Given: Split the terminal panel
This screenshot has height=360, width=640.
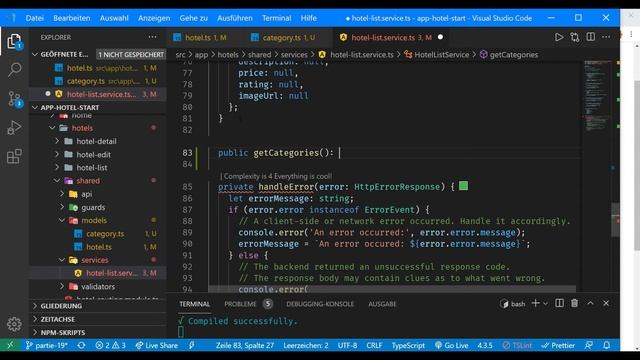Looking at the screenshot, I should [x=559, y=303].
